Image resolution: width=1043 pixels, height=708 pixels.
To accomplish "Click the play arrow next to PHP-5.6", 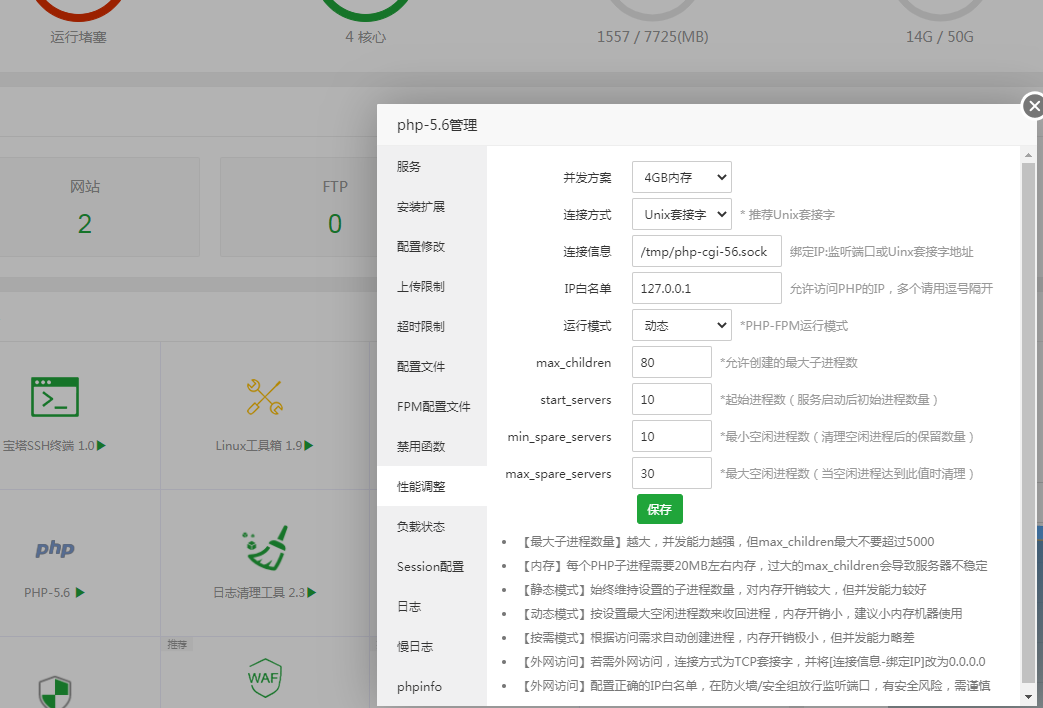I will pyautogui.click(x=80, y=592).
